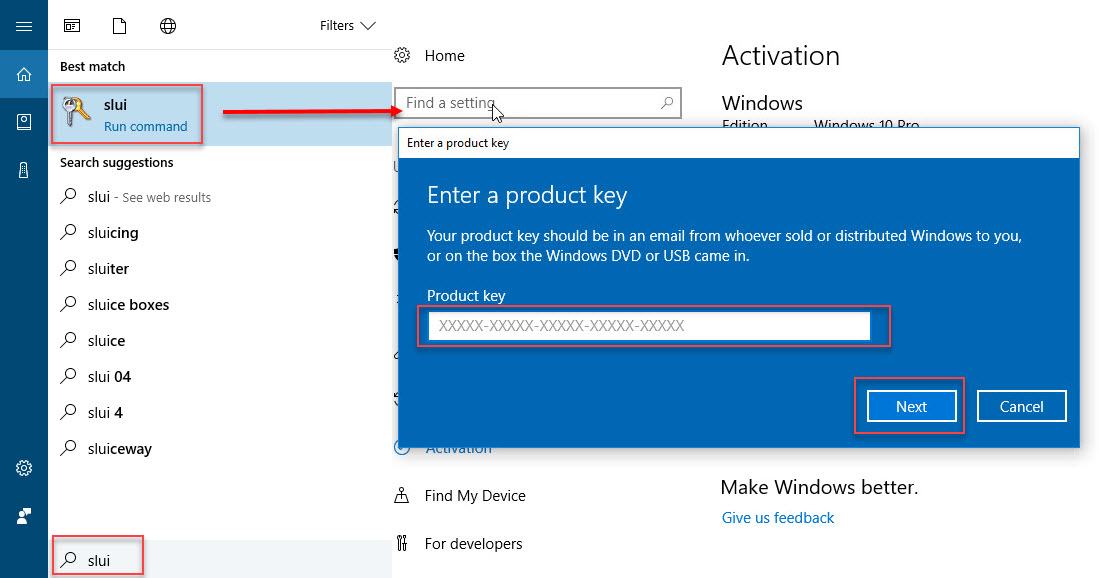1099x578 pixels.
Task: Click the Home gear icon in Settings
Action: pyautogui.click(x=402, y=55)
